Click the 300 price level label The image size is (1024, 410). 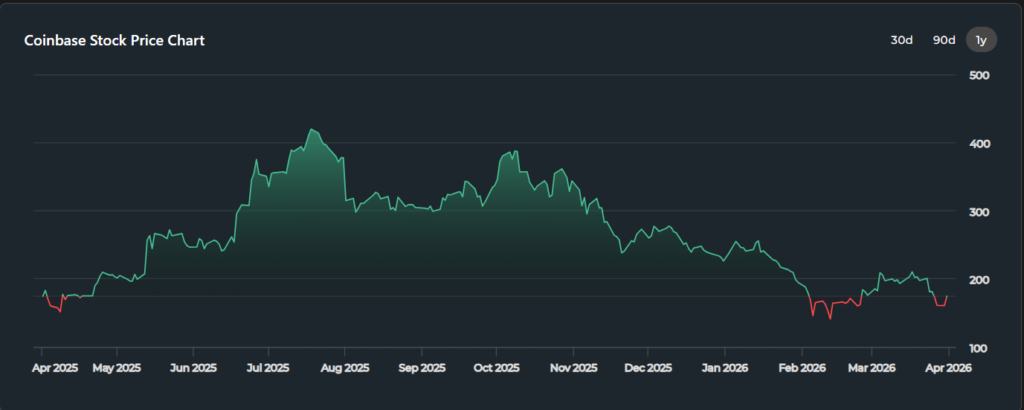tap(979, 212)
